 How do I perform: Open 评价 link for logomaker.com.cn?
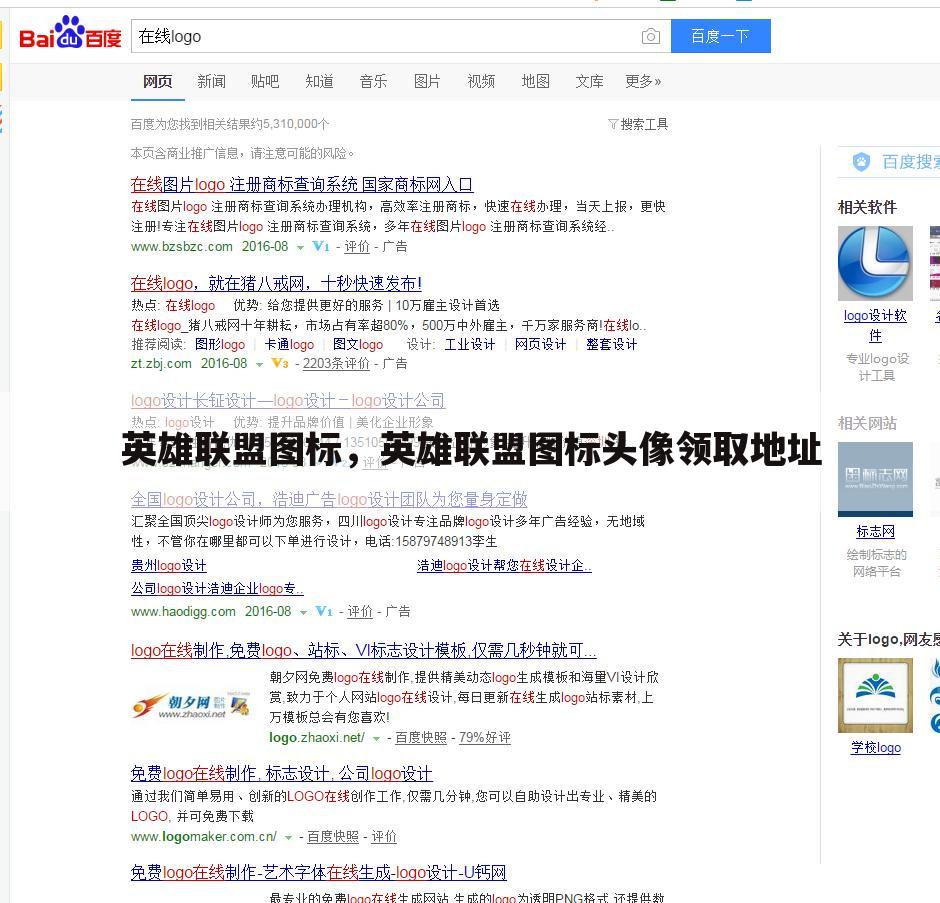[384, 836]
